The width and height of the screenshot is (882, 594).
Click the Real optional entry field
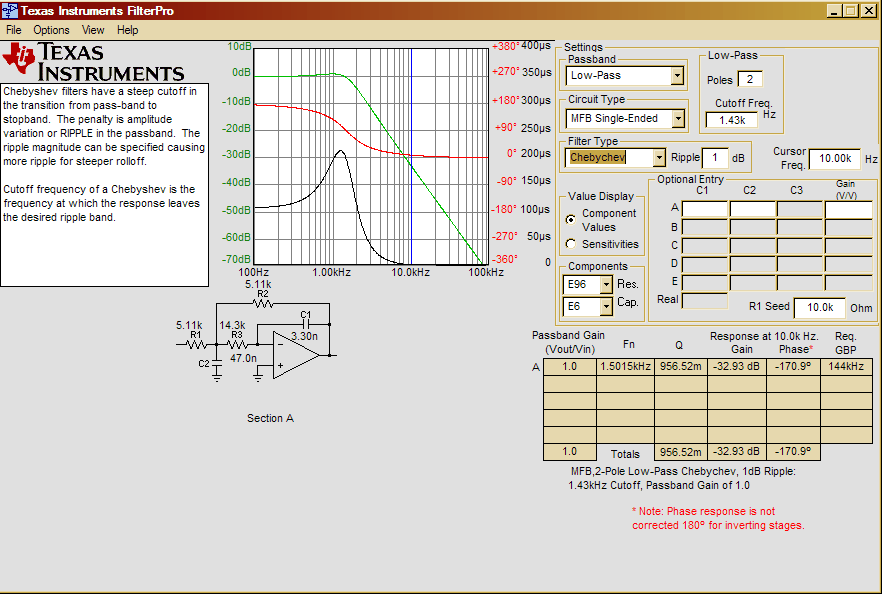(705, 300)
